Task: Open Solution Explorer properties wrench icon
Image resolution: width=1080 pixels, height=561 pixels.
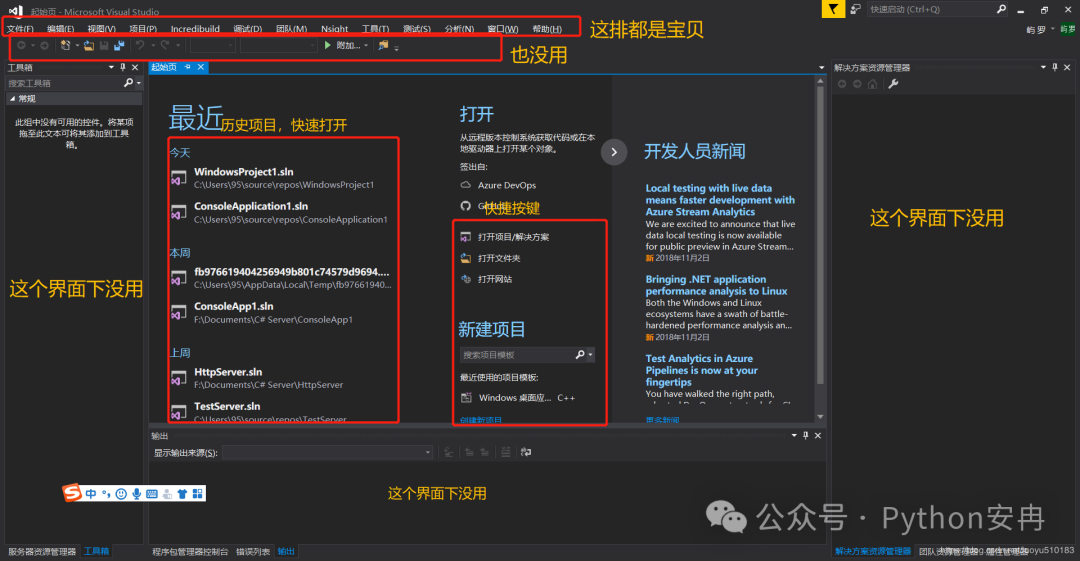Action: [x=893, y=84]
